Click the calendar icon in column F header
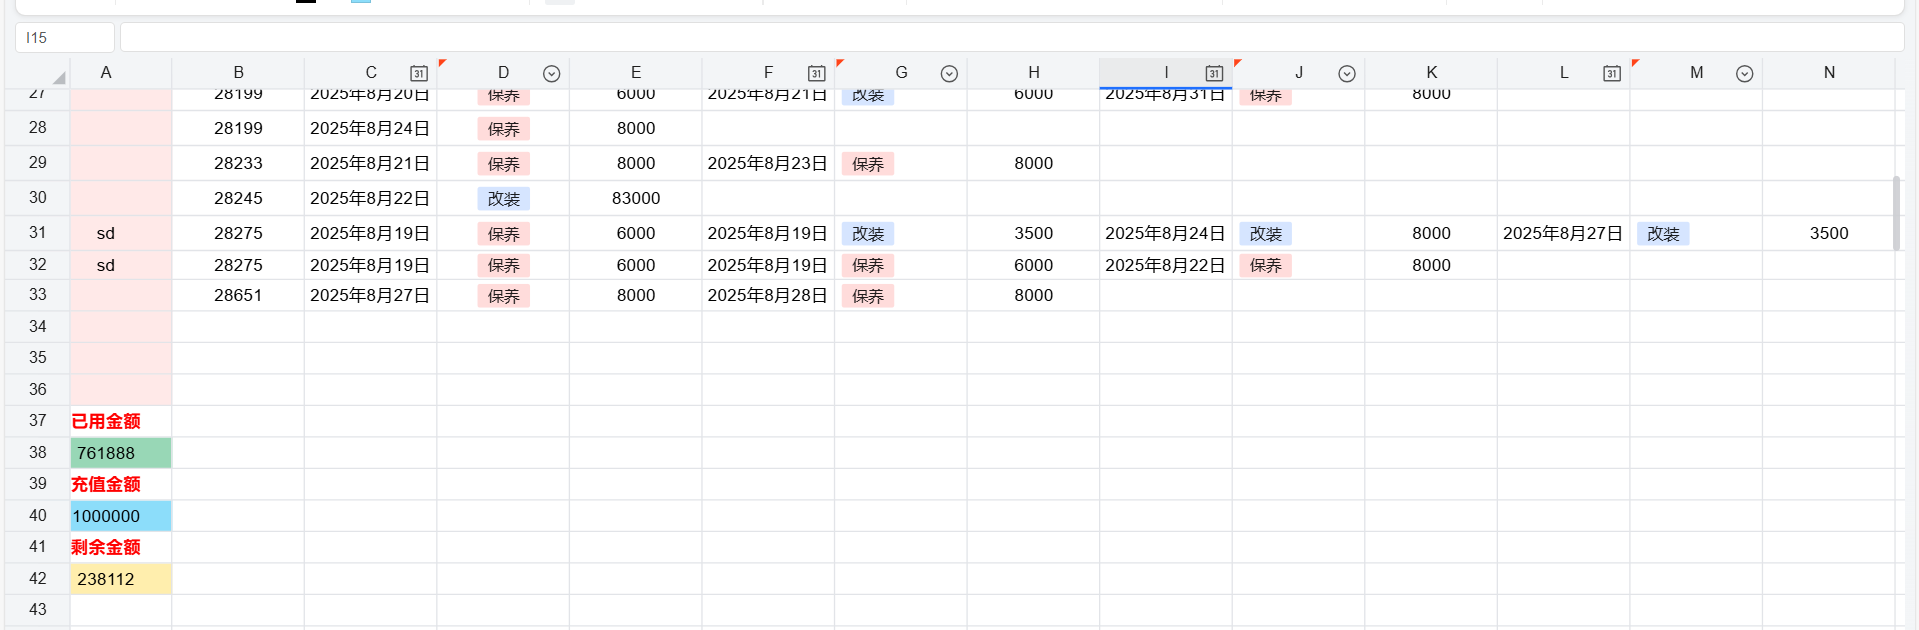This screenshot has height=630, width=1919. pos(816,73)
